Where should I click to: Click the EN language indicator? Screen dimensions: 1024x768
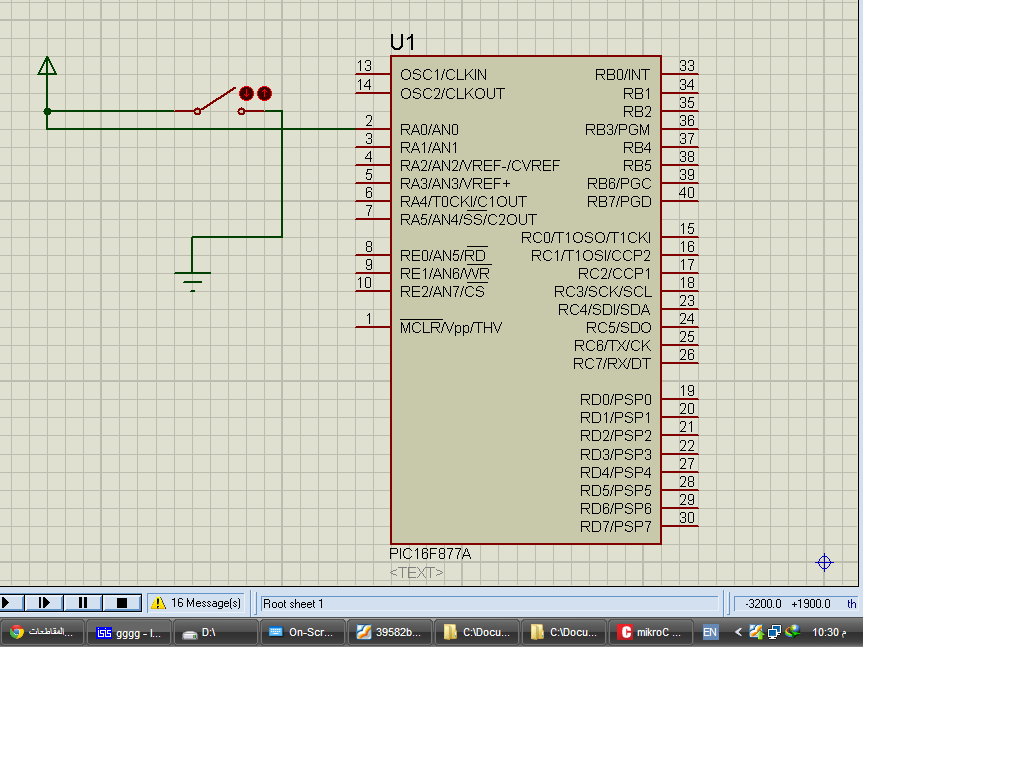tap(710, 632)
